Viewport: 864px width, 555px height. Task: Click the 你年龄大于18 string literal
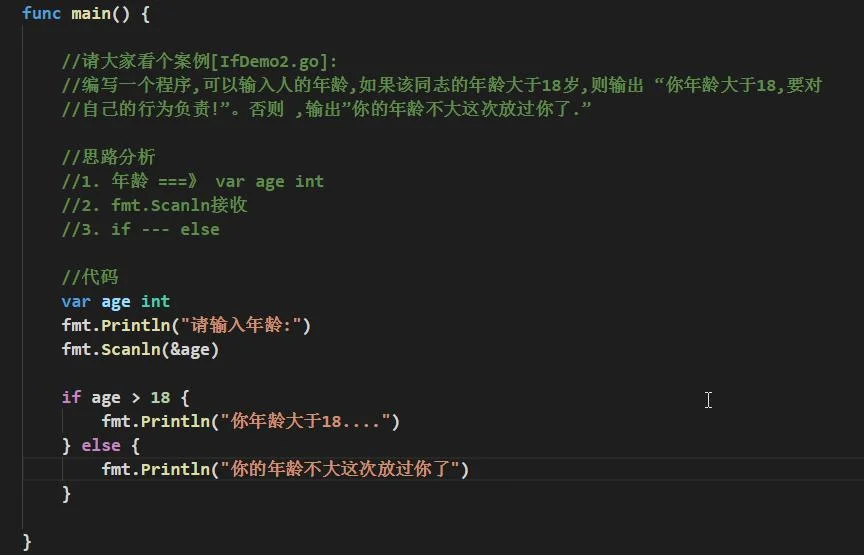[x=305, y=421]
